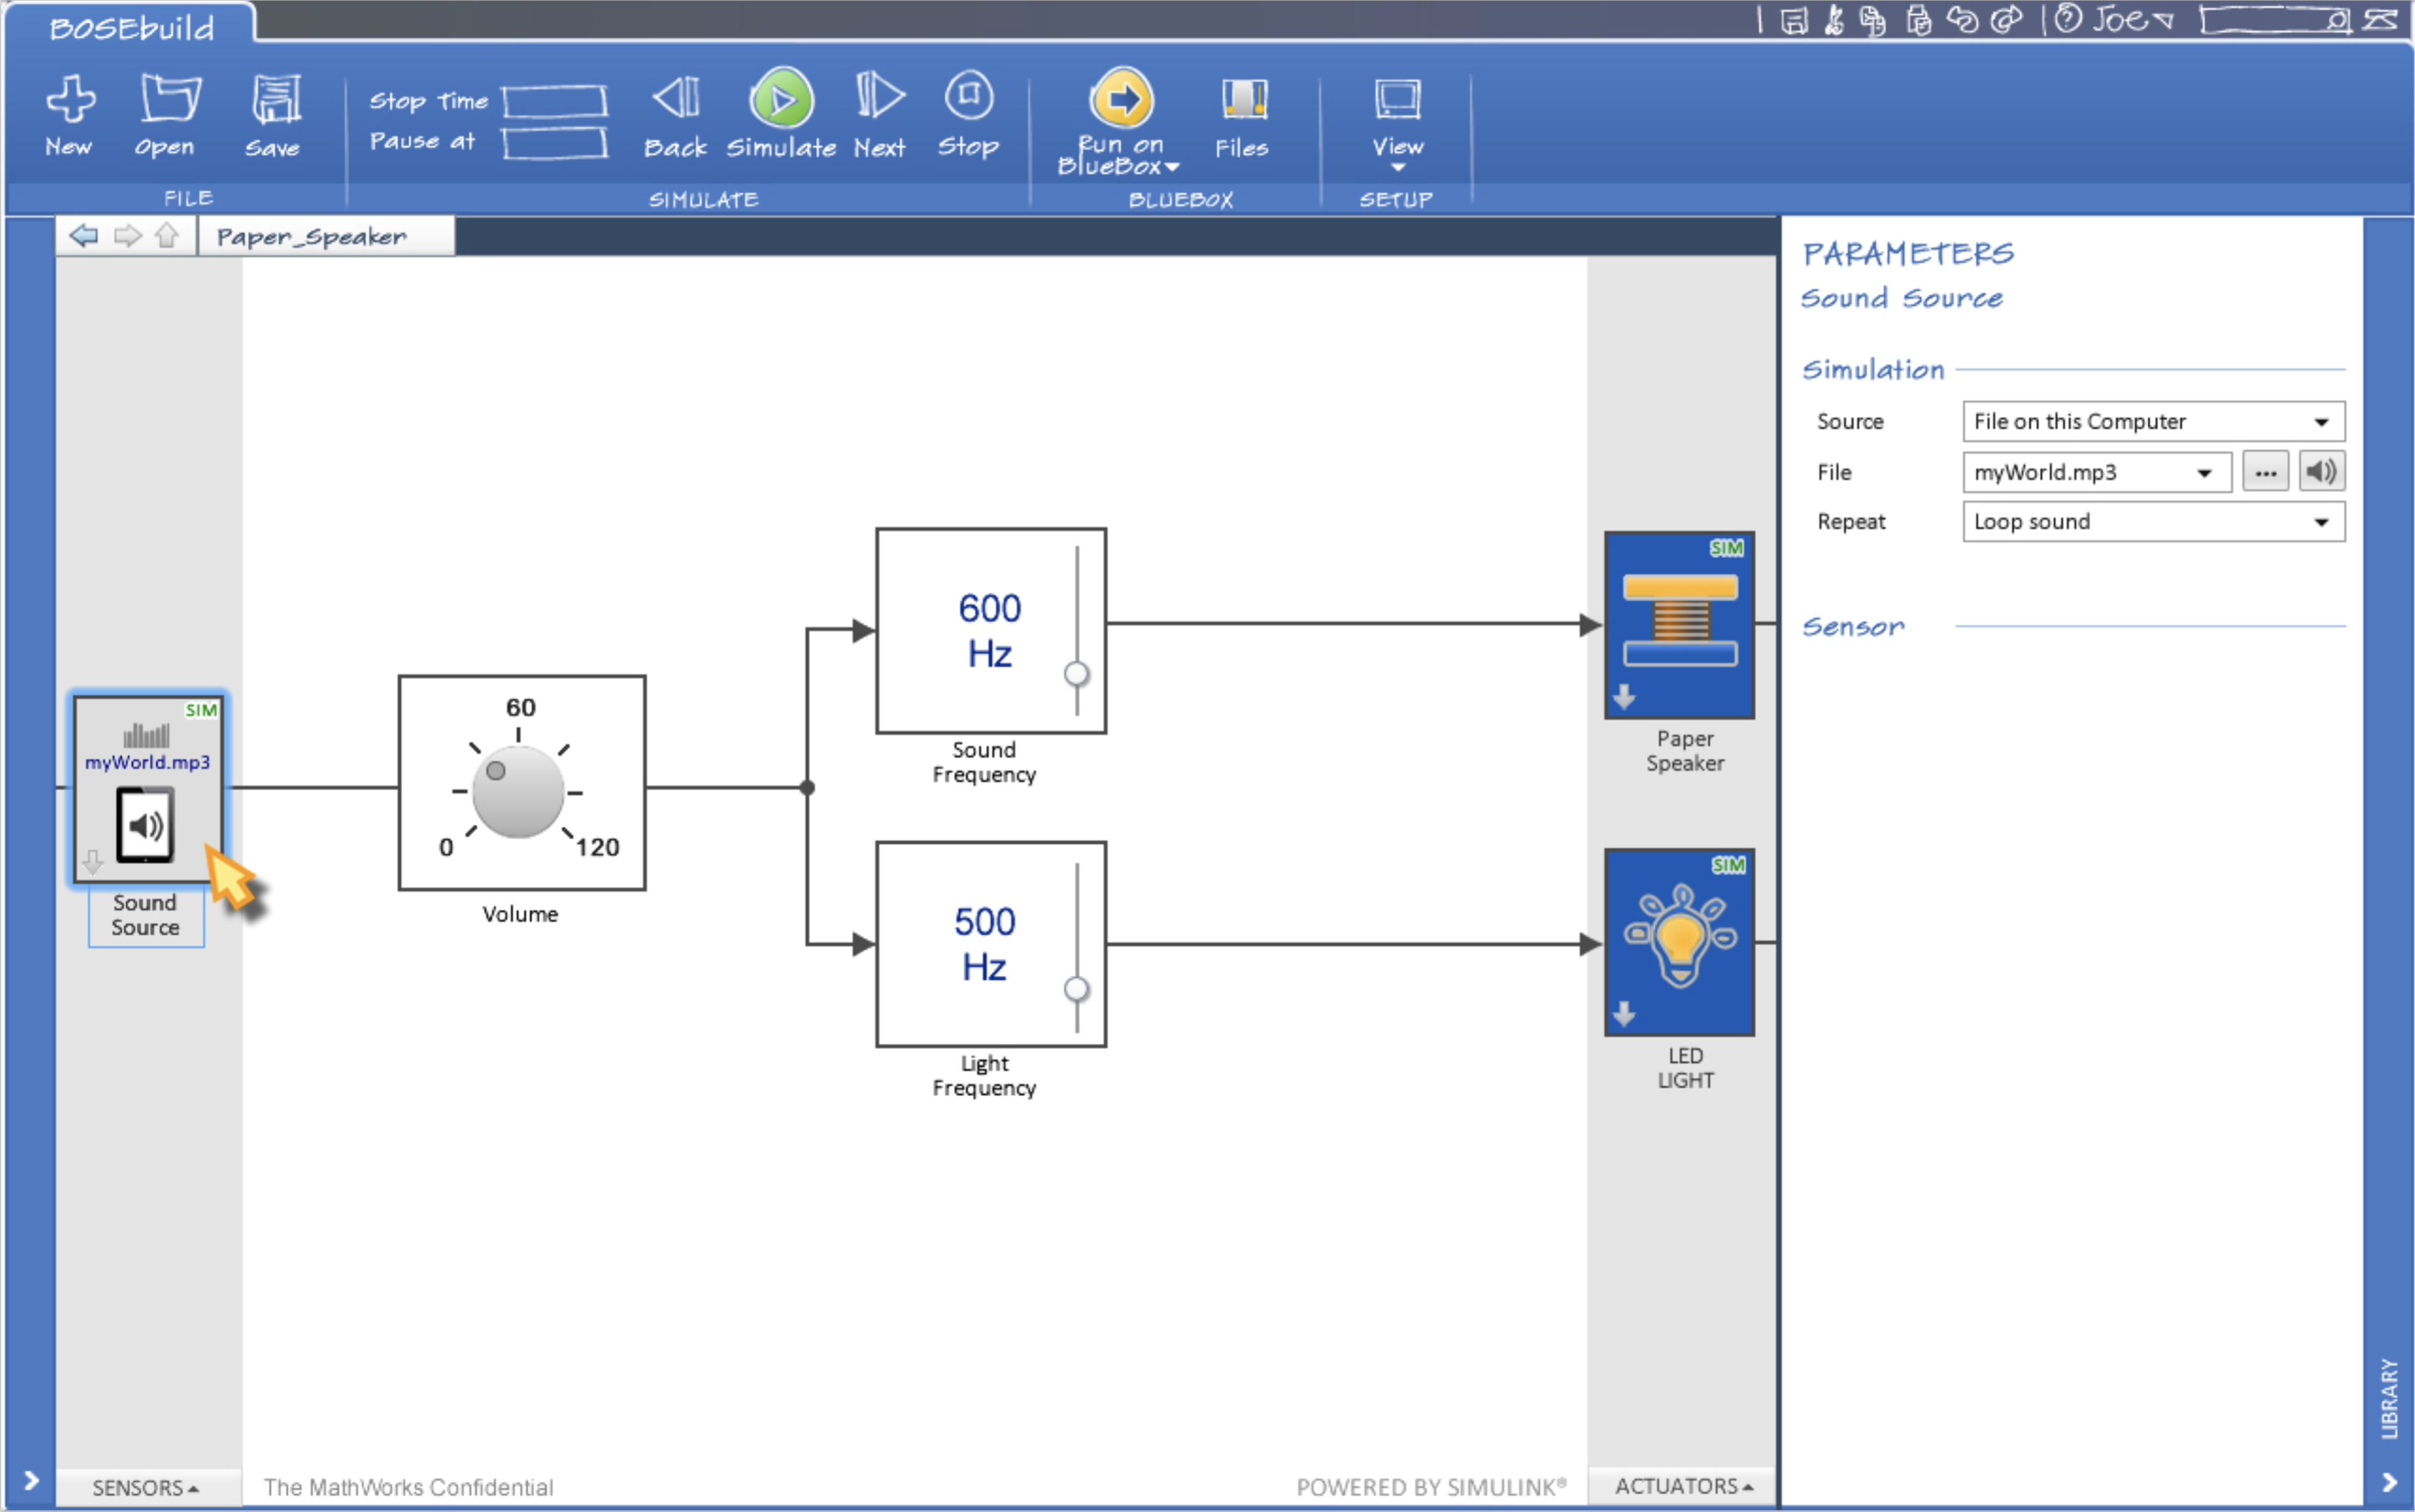Click the Stop Time input field
Viewport: 2415px width, 1512px height.
click(x=554, y=100)
